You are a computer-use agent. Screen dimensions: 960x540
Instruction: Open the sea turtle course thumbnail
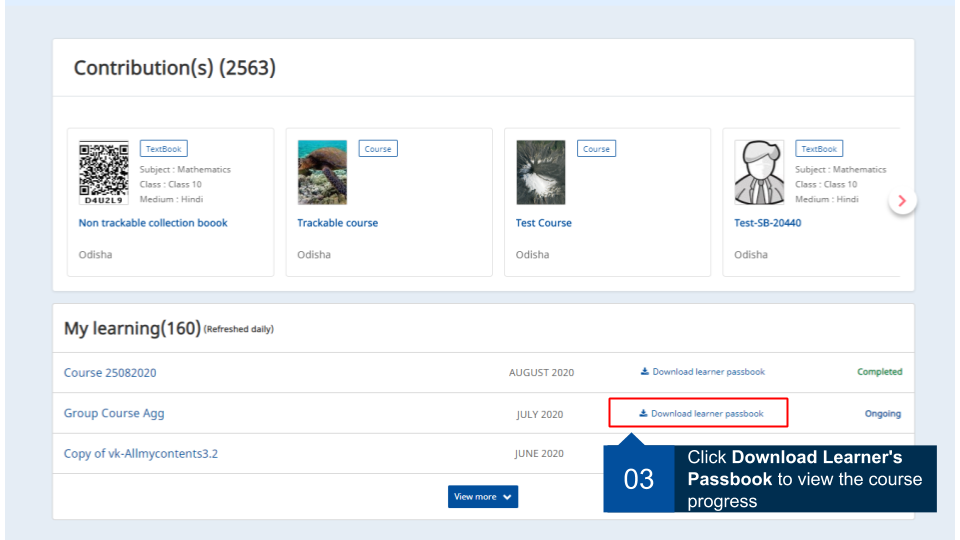click(322, 173)
